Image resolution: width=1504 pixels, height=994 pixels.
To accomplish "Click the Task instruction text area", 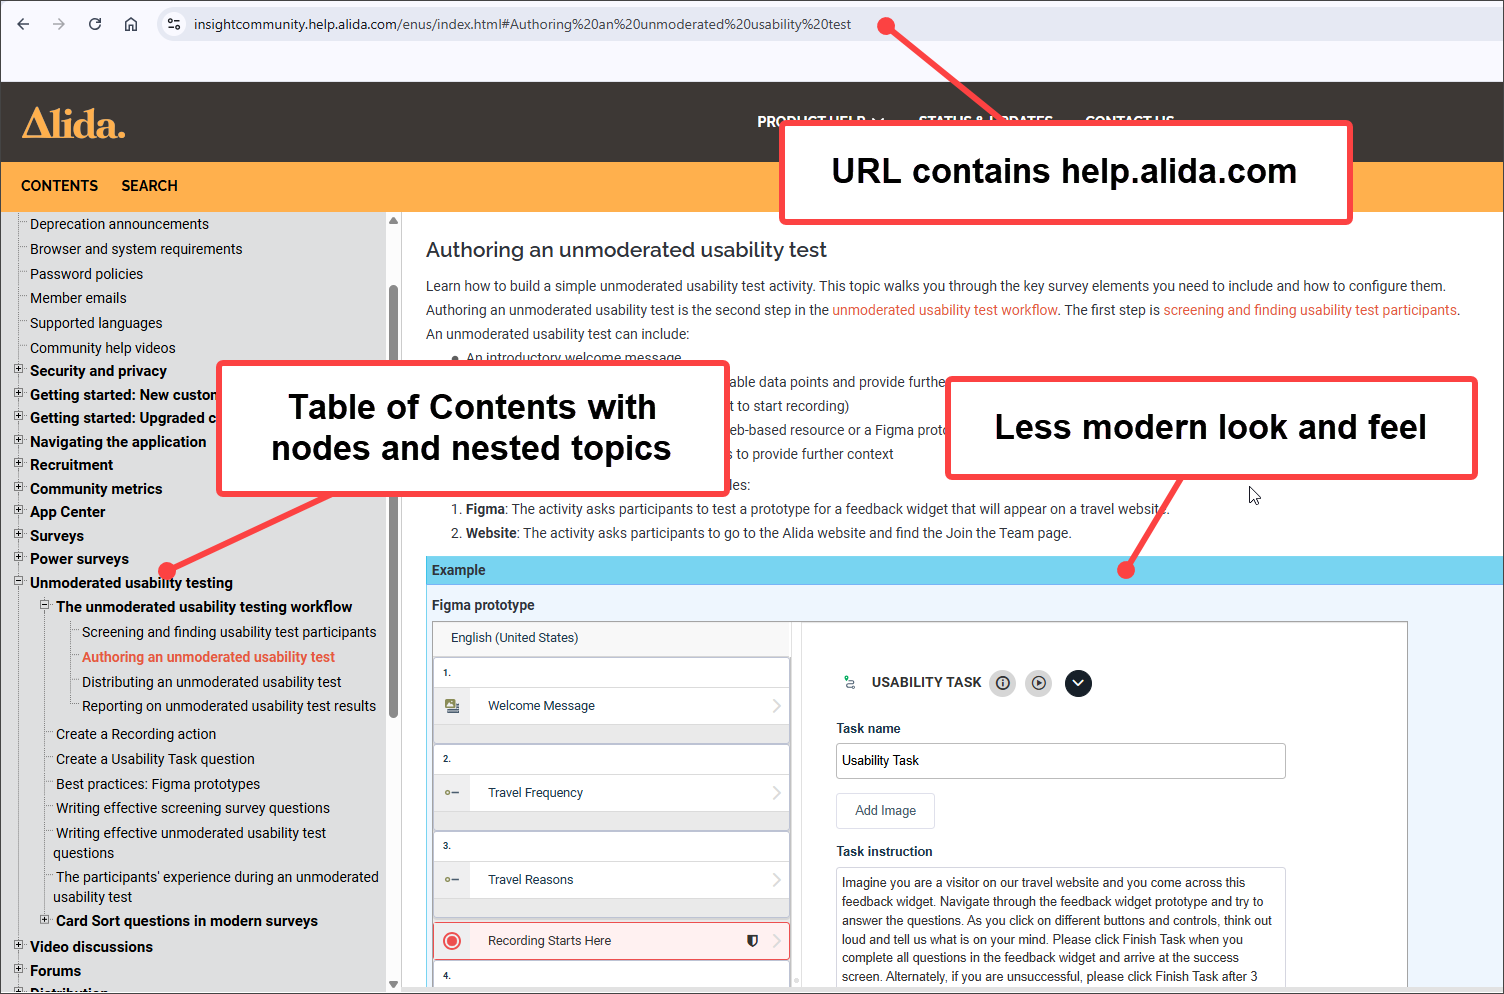I will [x=1061, y=928].
